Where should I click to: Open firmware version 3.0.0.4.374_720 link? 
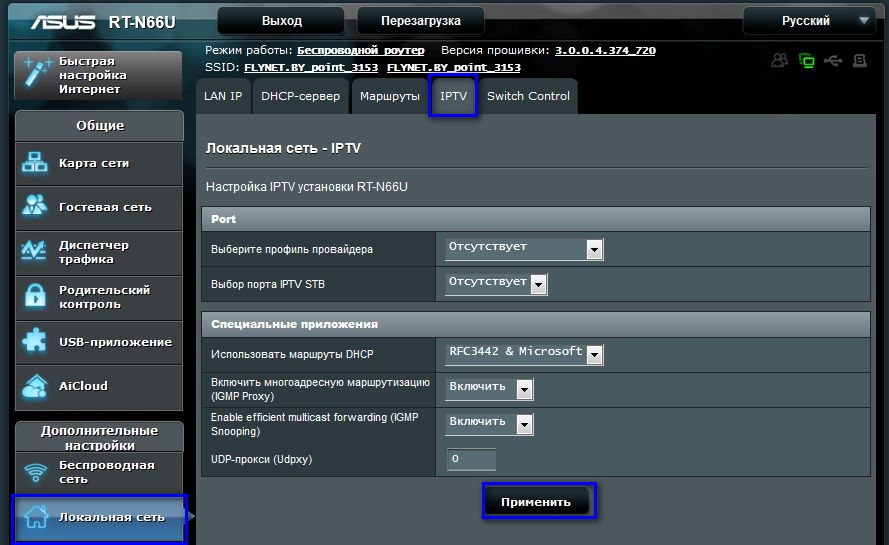[x=605, y=50]
